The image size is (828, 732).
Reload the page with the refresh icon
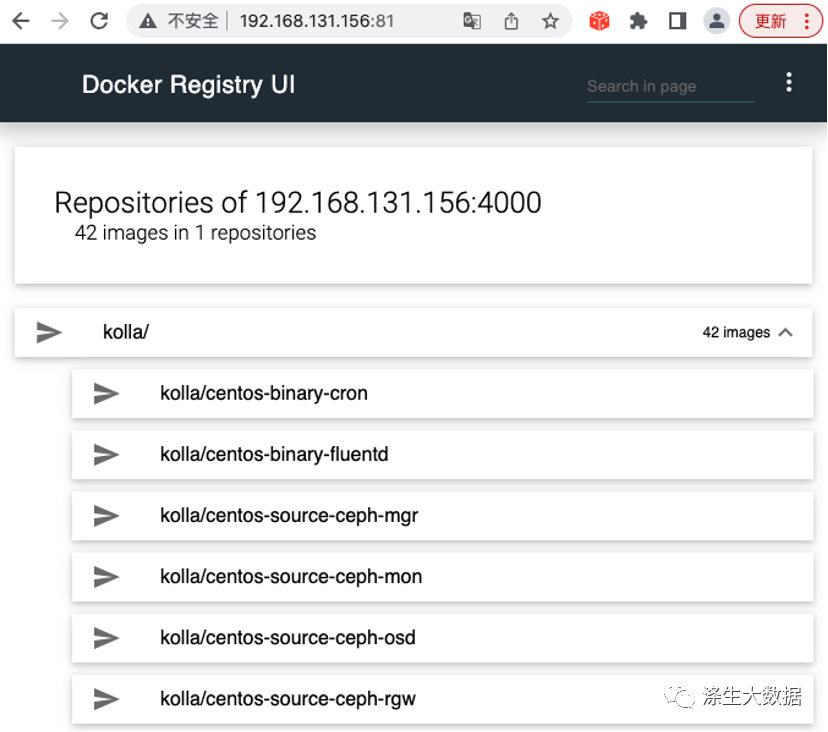(x=99, y=21)
